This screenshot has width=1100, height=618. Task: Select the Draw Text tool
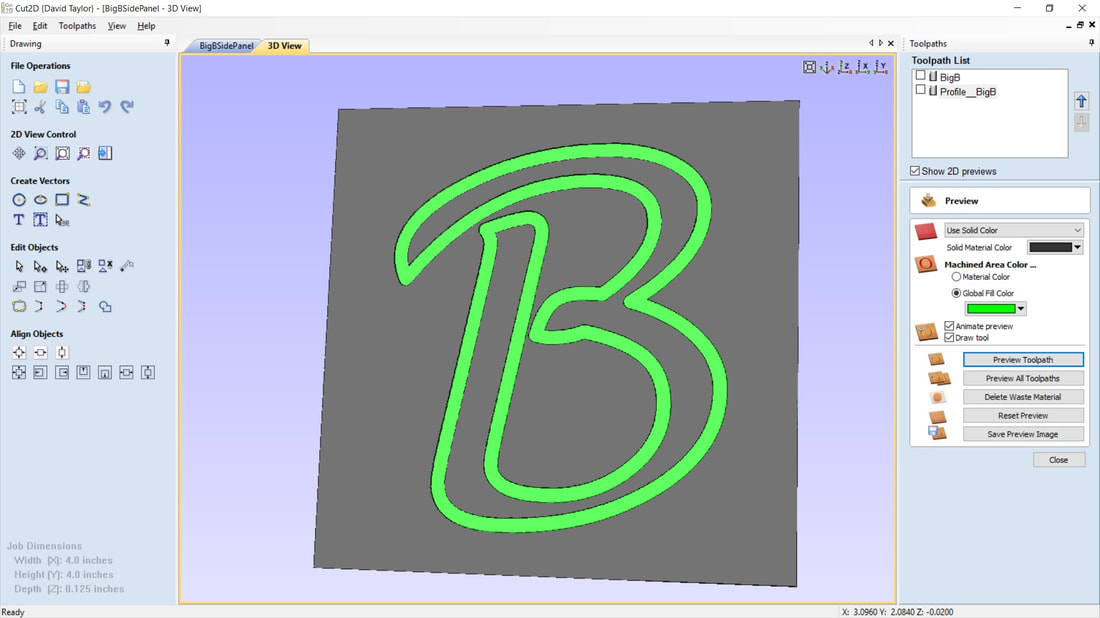tap(19, 220)
